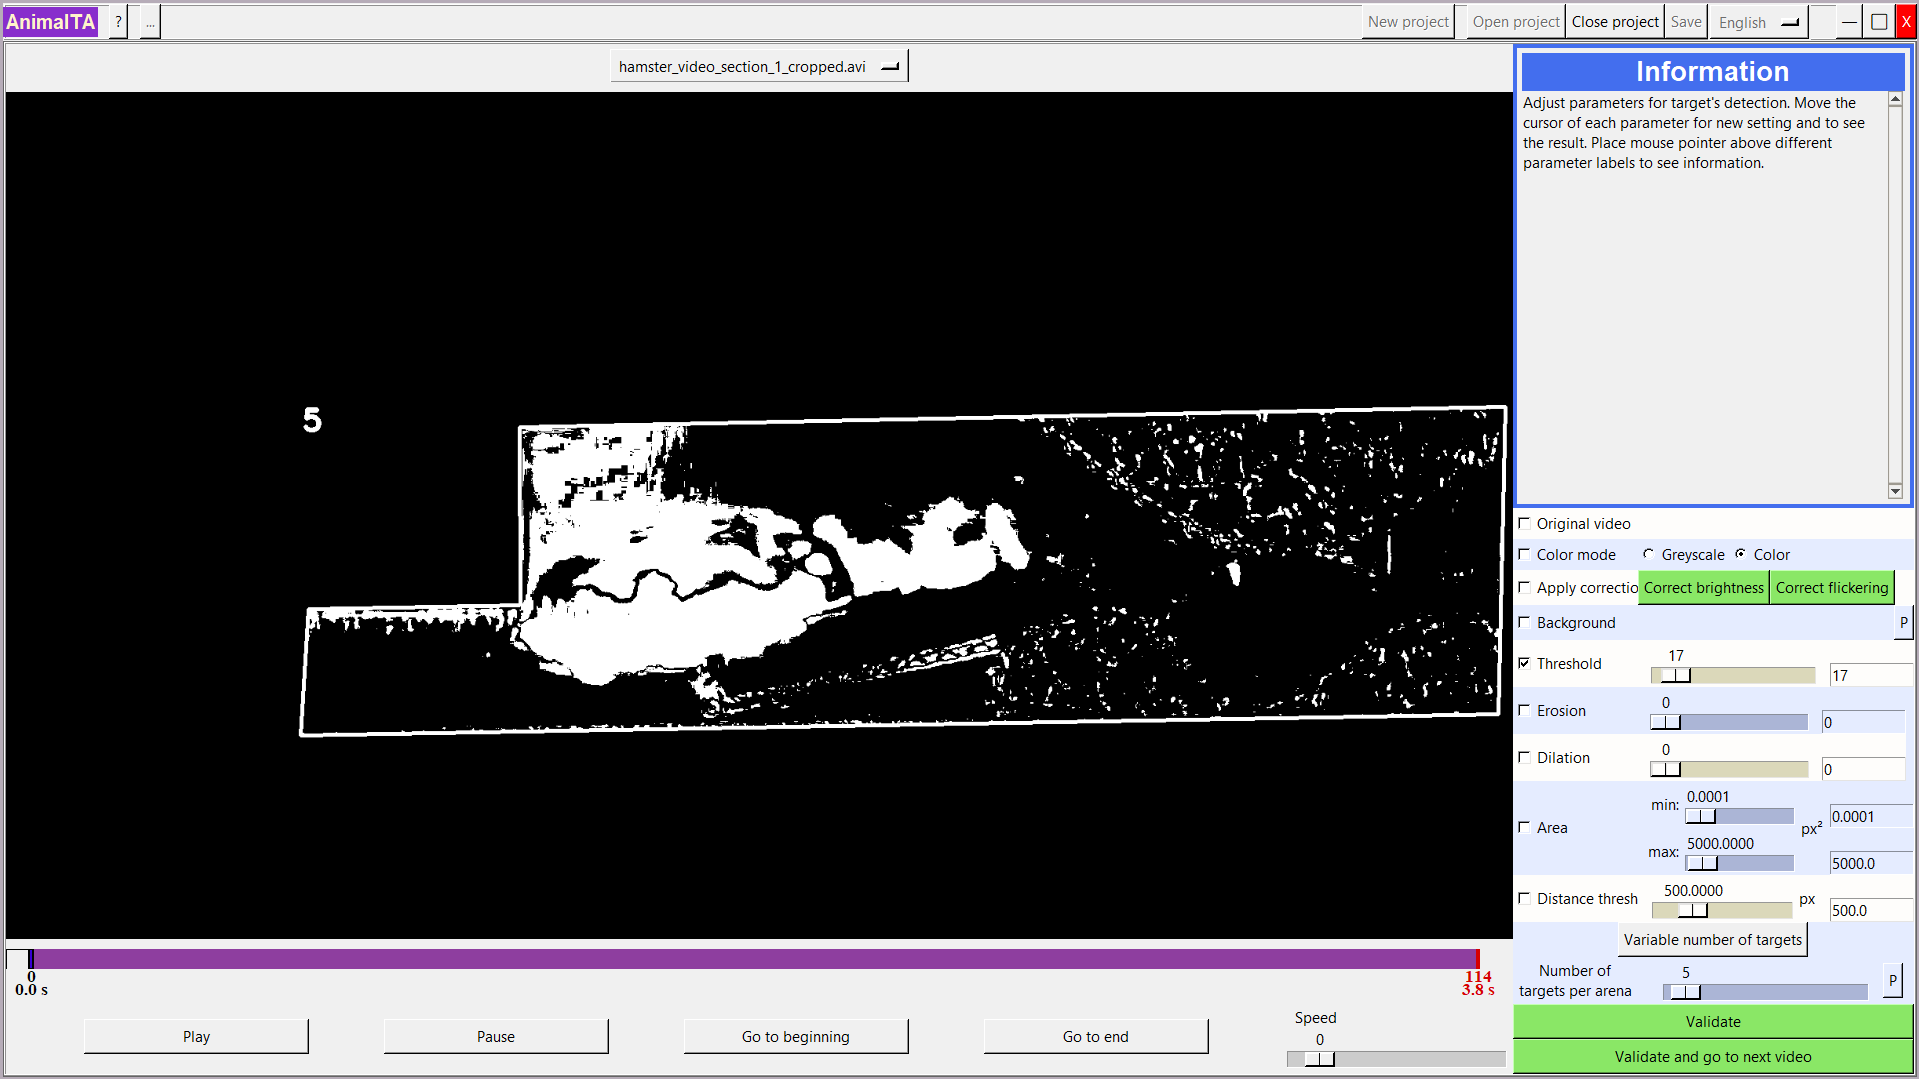1919x1079 pixels.
Task: Enable the Original video checkbox
Action: coord(1525,523)
